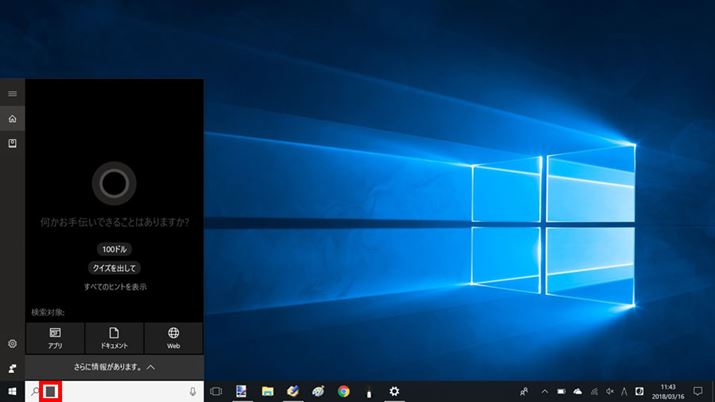Click inside the taskbar search field
The image size is (715, 402).
click(x=120, y=392)
